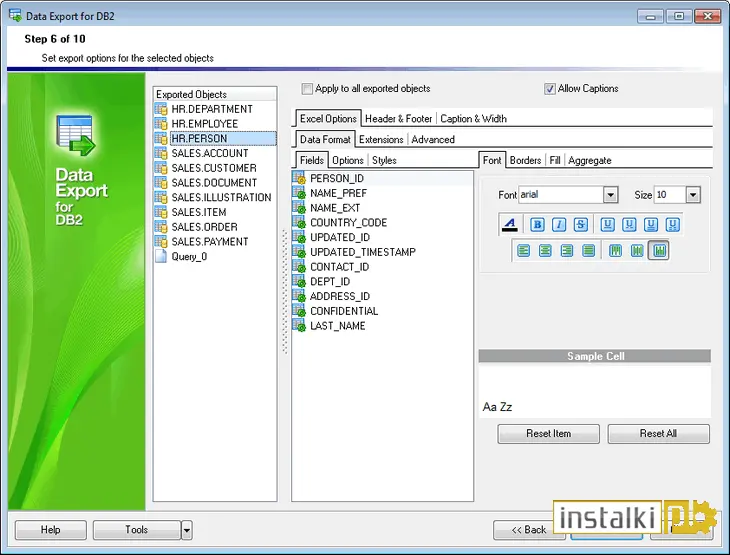Select the Query_0 document icon
730x555 pixels.
[161, 257]
